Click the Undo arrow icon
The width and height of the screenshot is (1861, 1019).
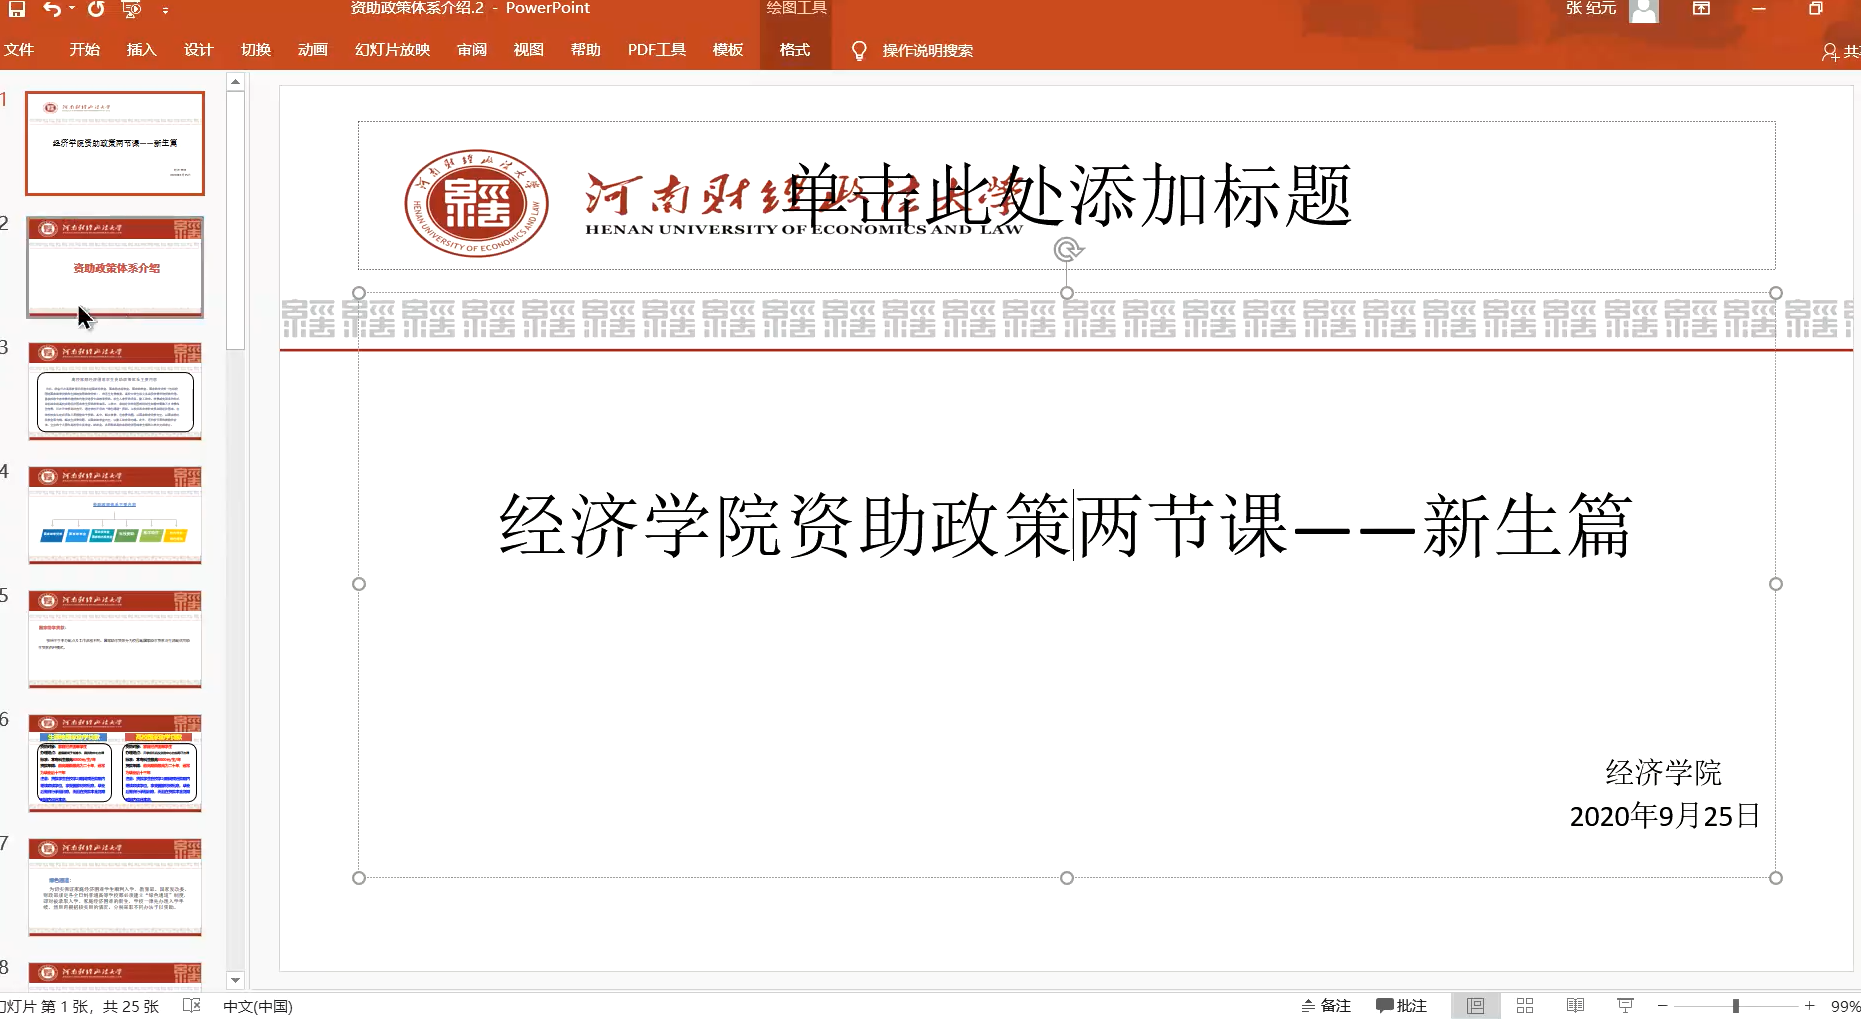[x=51, y=9]
